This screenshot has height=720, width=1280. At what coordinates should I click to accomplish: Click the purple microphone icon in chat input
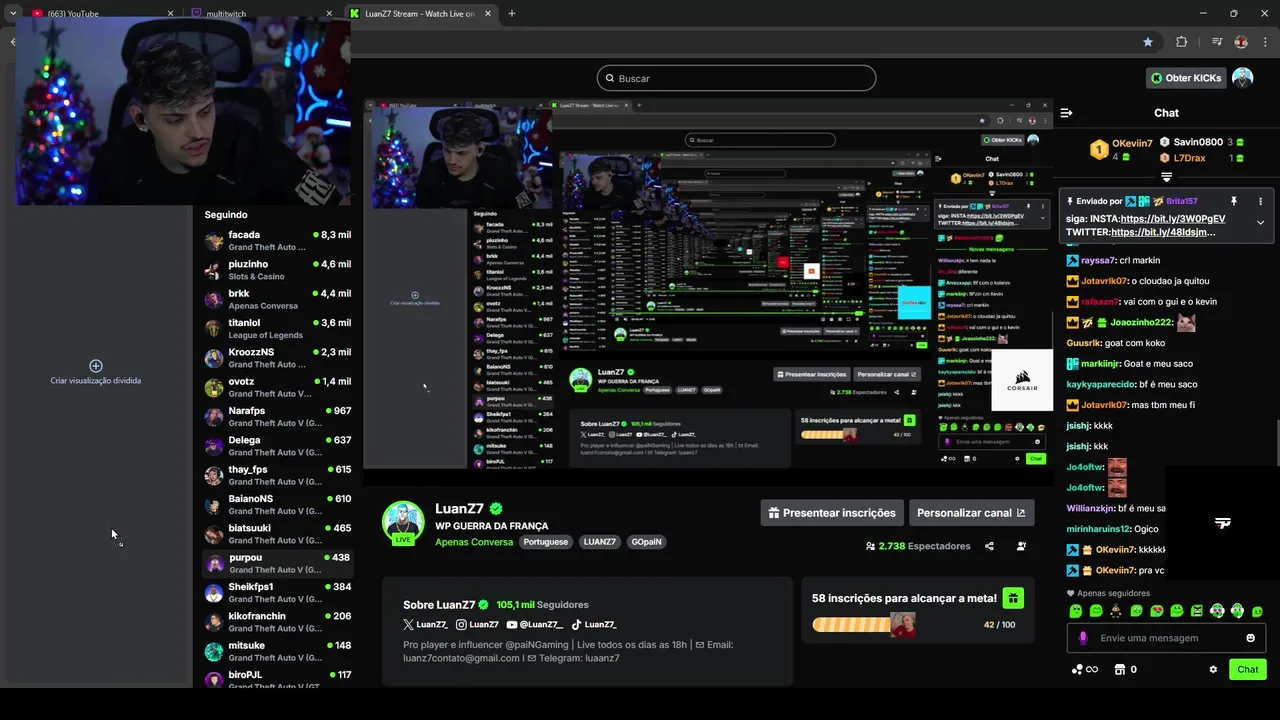(x=1083, y=638)
